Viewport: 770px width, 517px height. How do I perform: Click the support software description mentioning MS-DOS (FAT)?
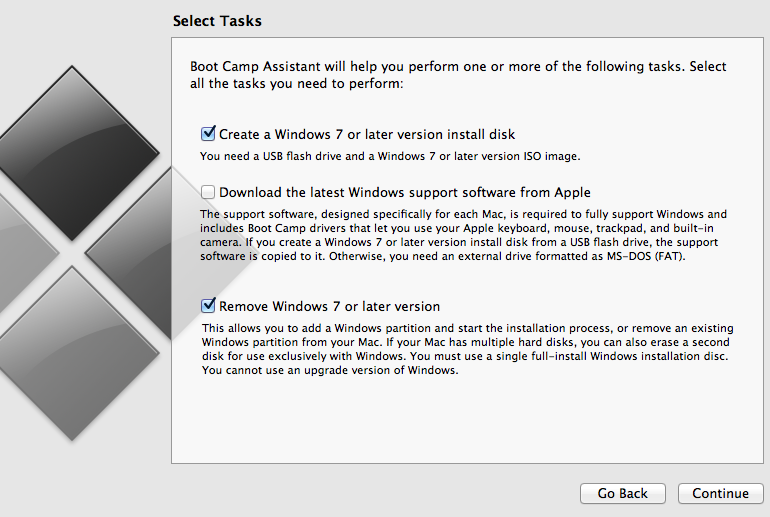463,235
